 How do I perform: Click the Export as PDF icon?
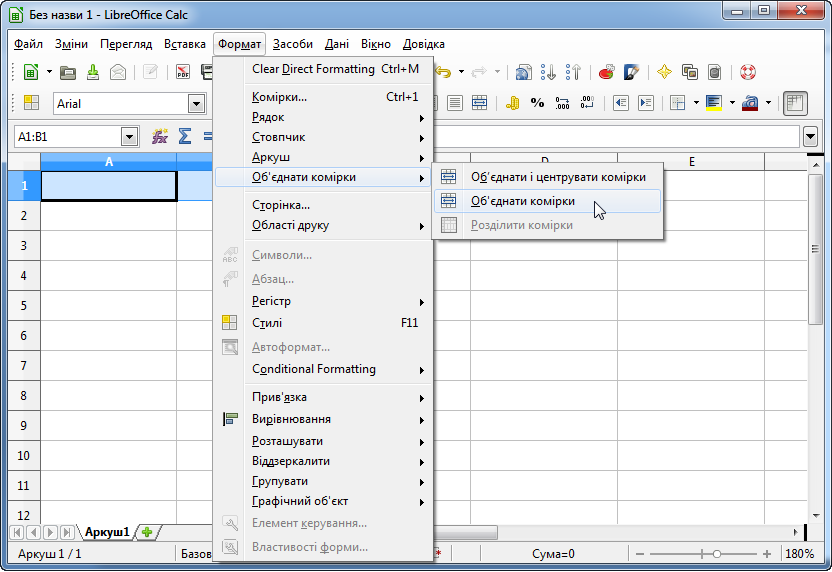(x=183, y=72)
